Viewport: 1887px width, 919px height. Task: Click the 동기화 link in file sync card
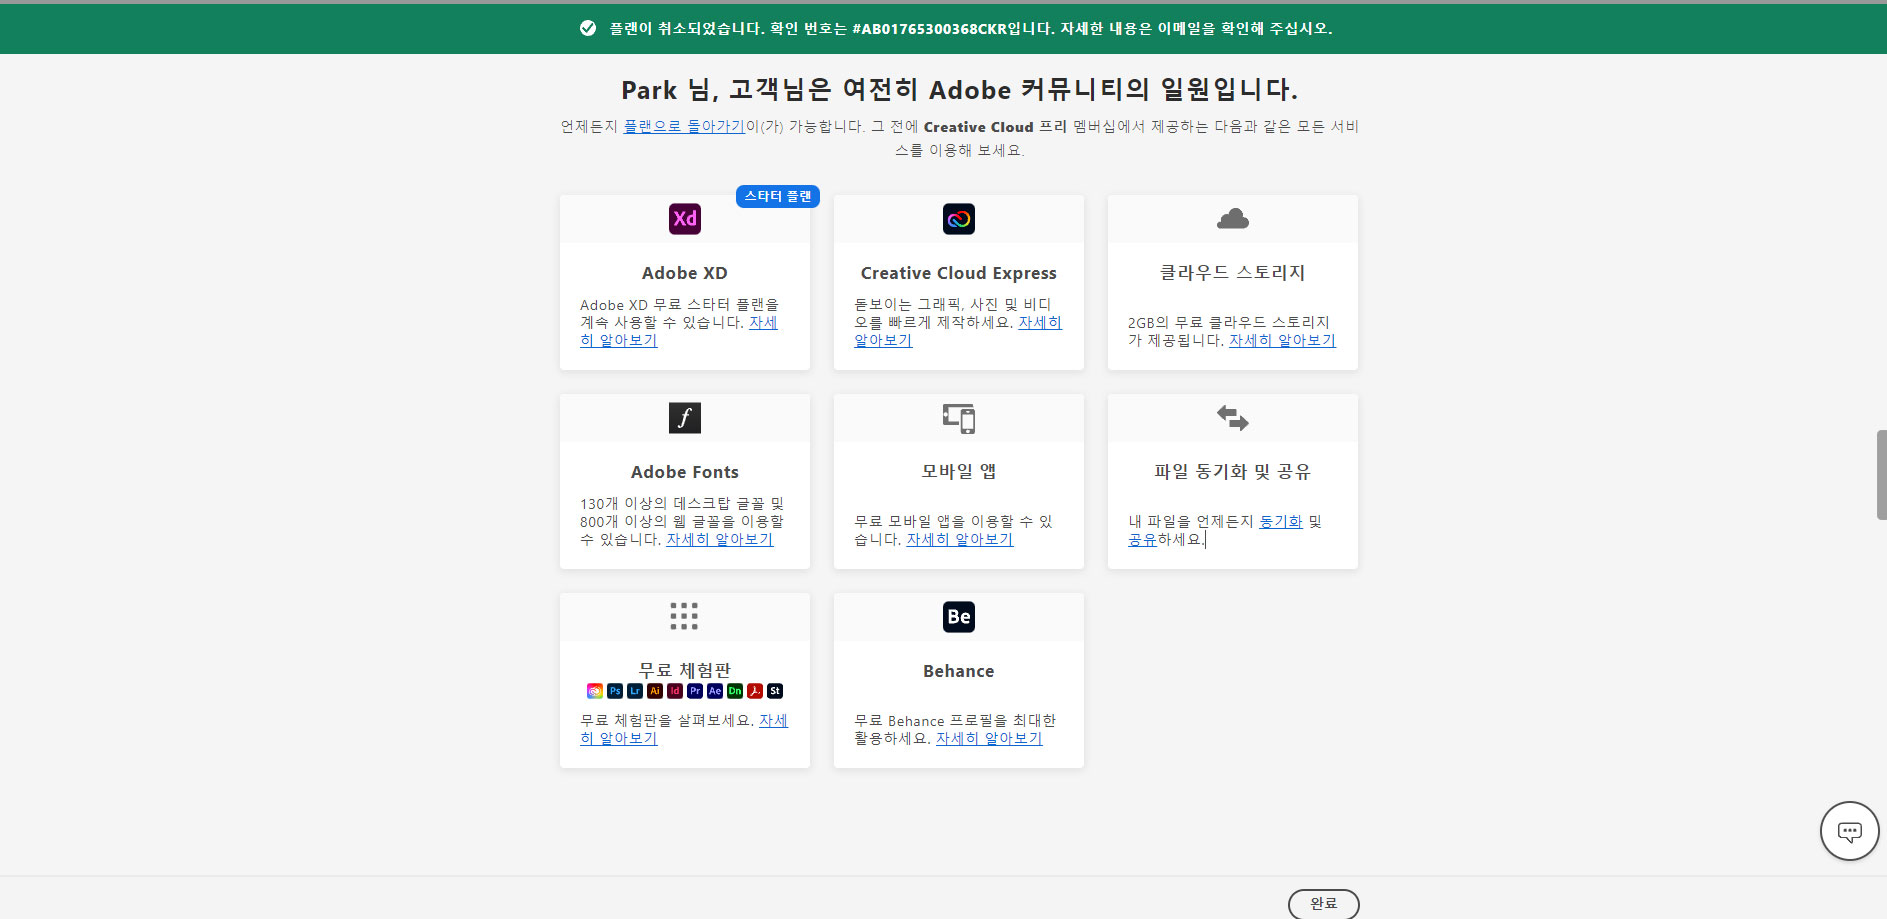1280,521
